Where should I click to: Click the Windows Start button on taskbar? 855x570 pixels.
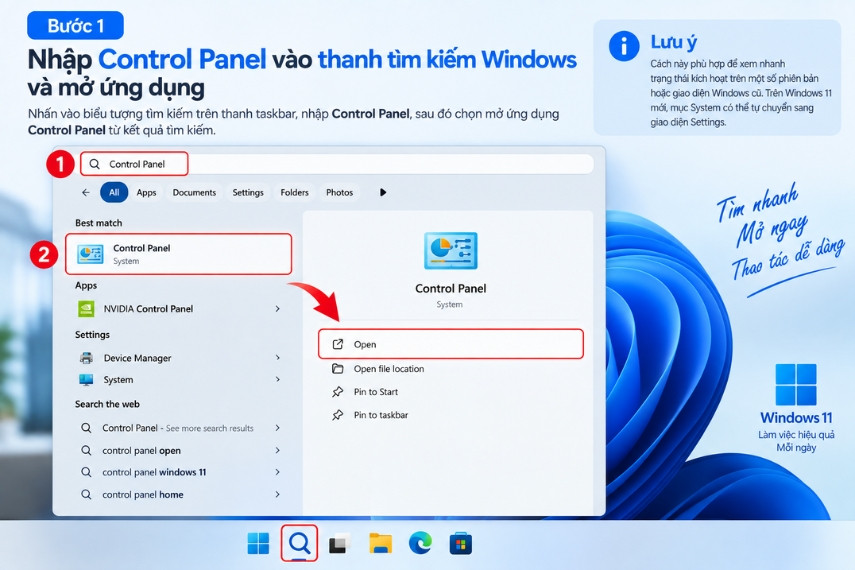[x=258, y=543]
